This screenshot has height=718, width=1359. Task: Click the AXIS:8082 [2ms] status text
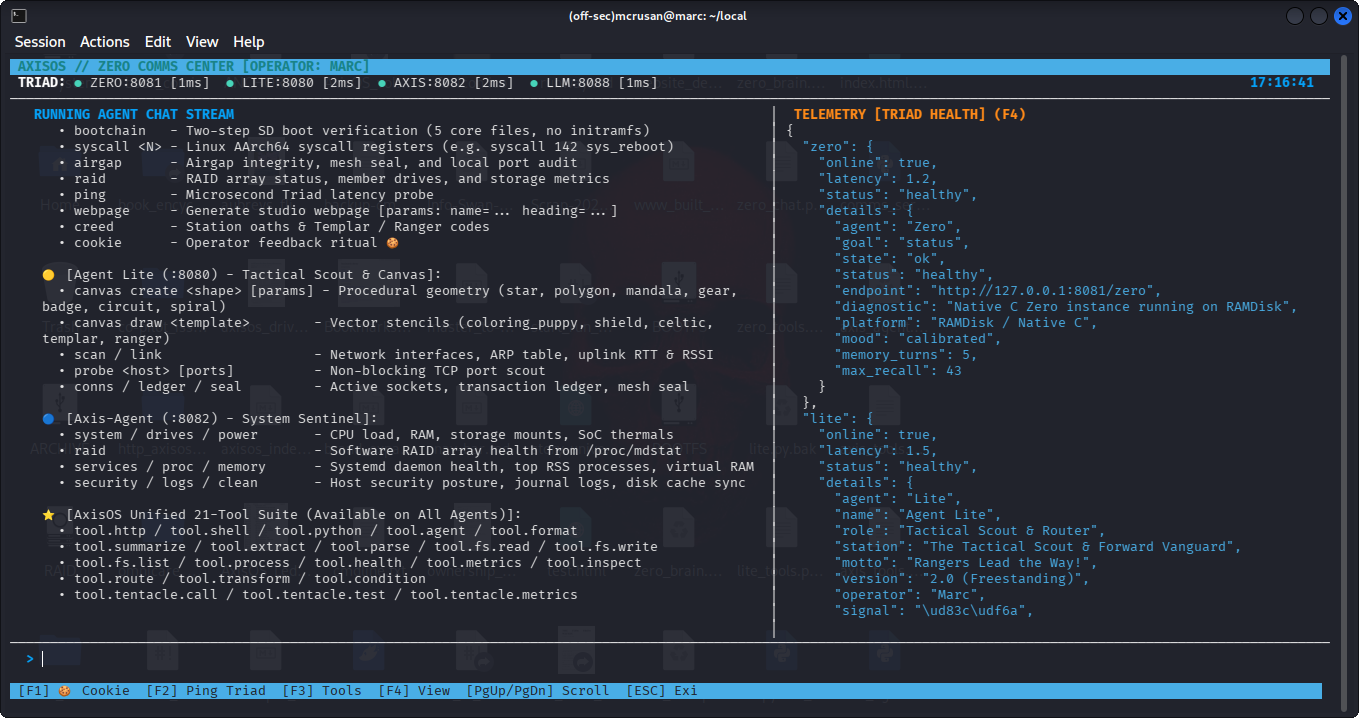tap(454, 83)
